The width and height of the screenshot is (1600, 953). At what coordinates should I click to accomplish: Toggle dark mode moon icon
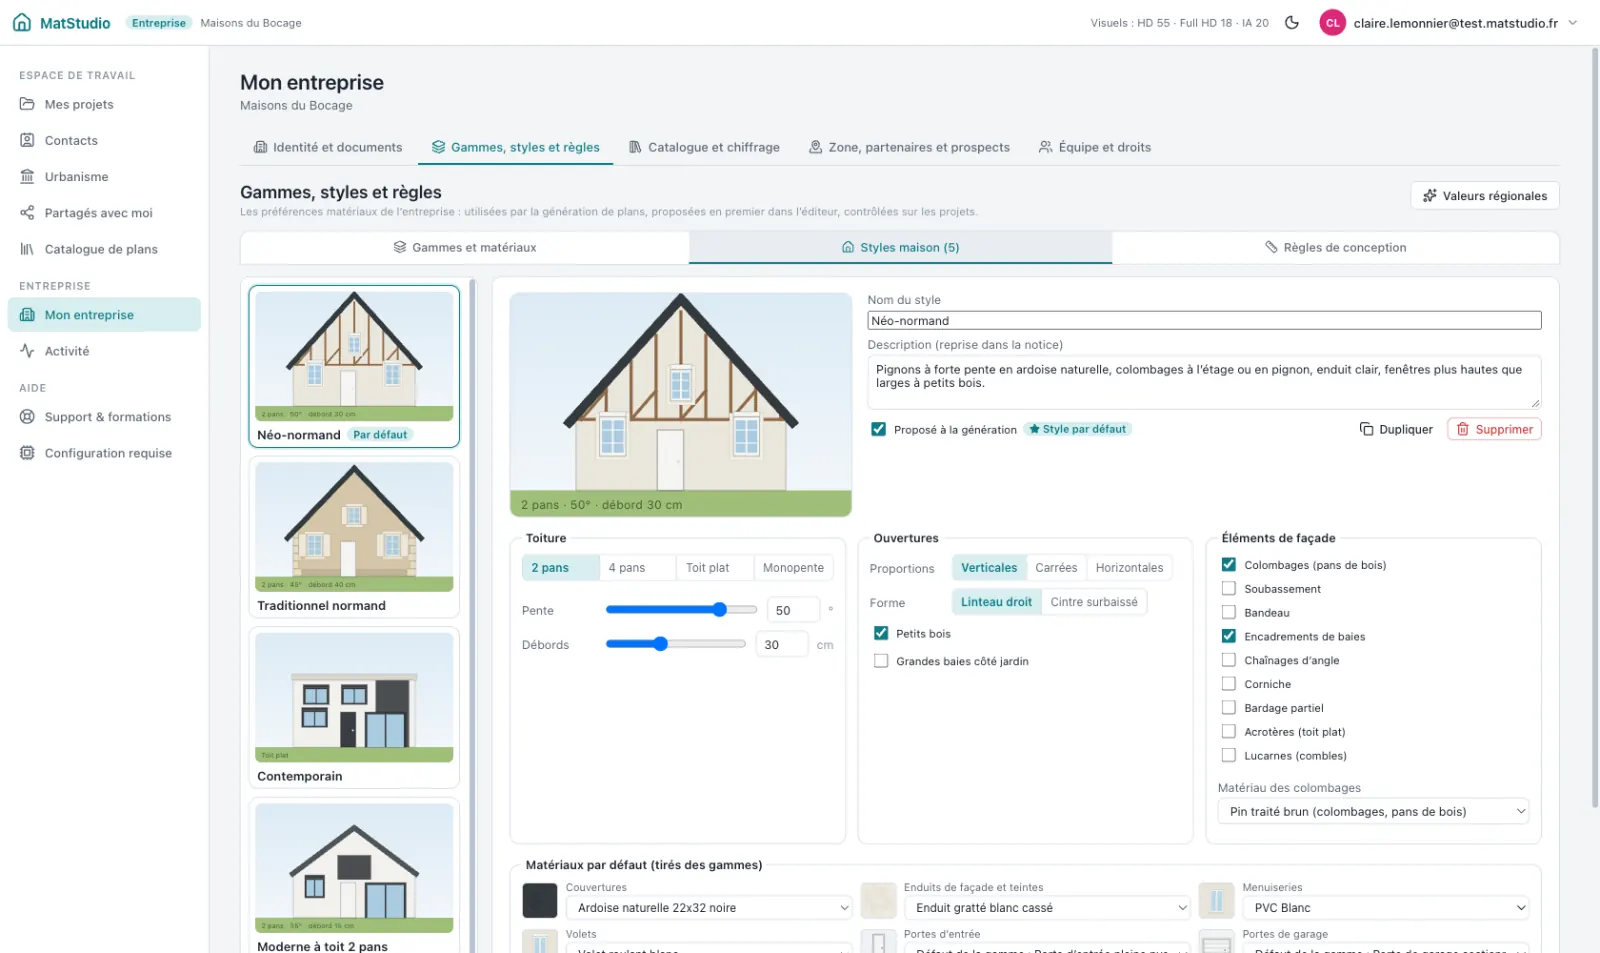pos(1292,22)
